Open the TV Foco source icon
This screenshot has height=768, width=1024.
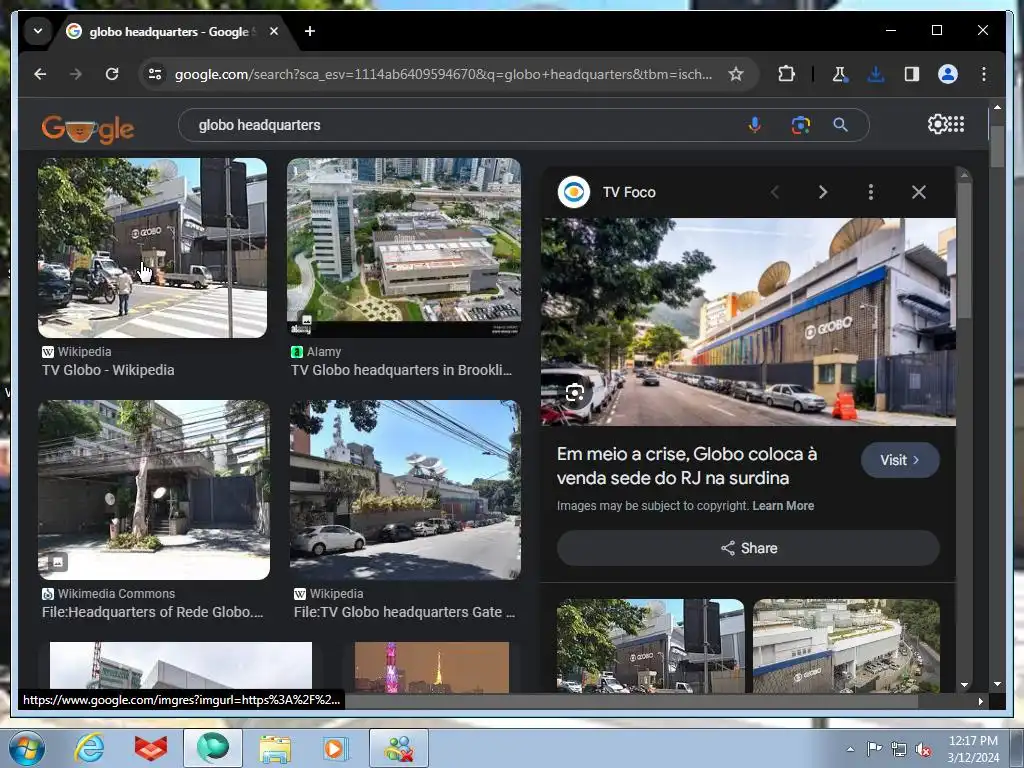click(574, 192)
